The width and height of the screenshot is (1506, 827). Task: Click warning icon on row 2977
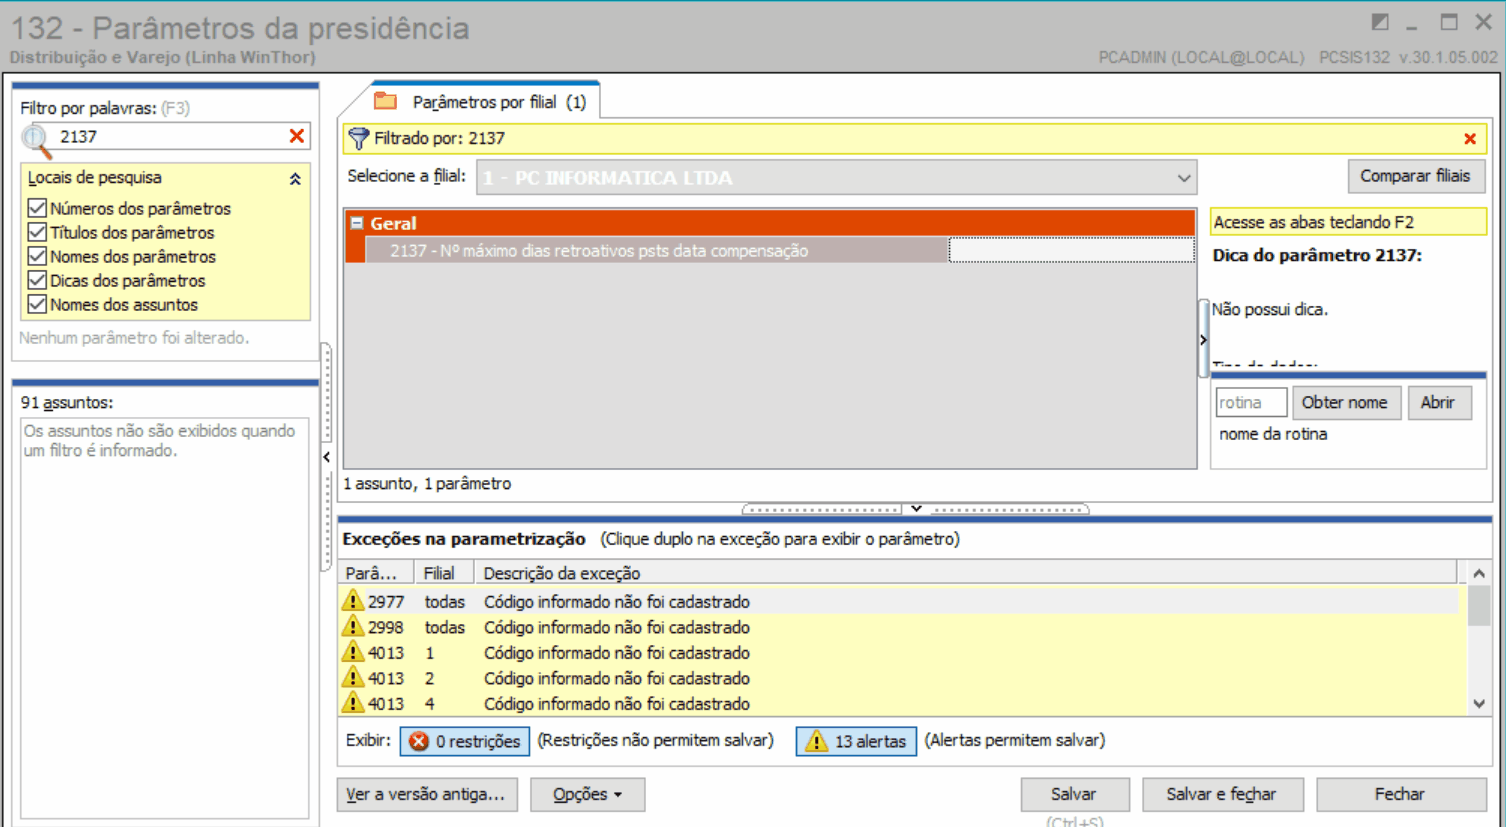(x=353, y=601)
